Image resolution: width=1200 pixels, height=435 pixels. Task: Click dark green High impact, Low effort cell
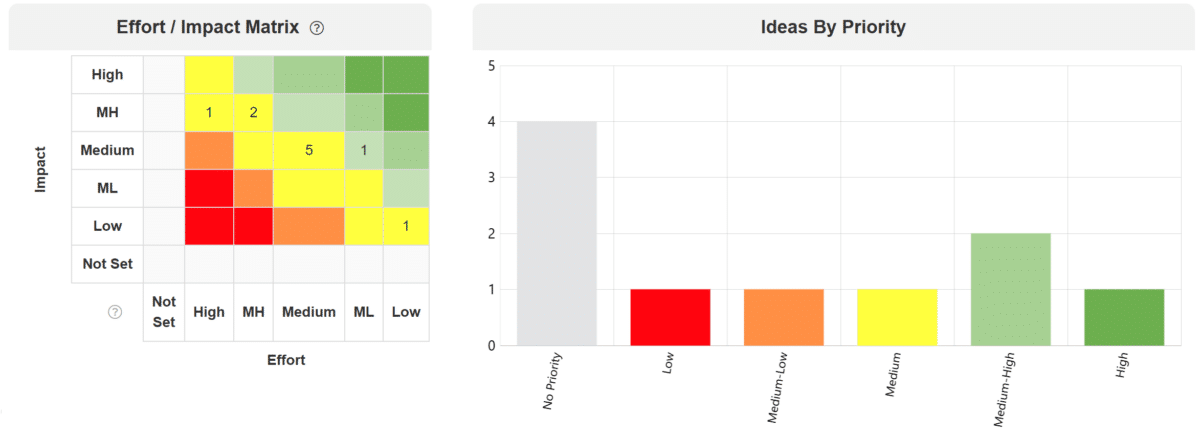click(x=406, y=74)
